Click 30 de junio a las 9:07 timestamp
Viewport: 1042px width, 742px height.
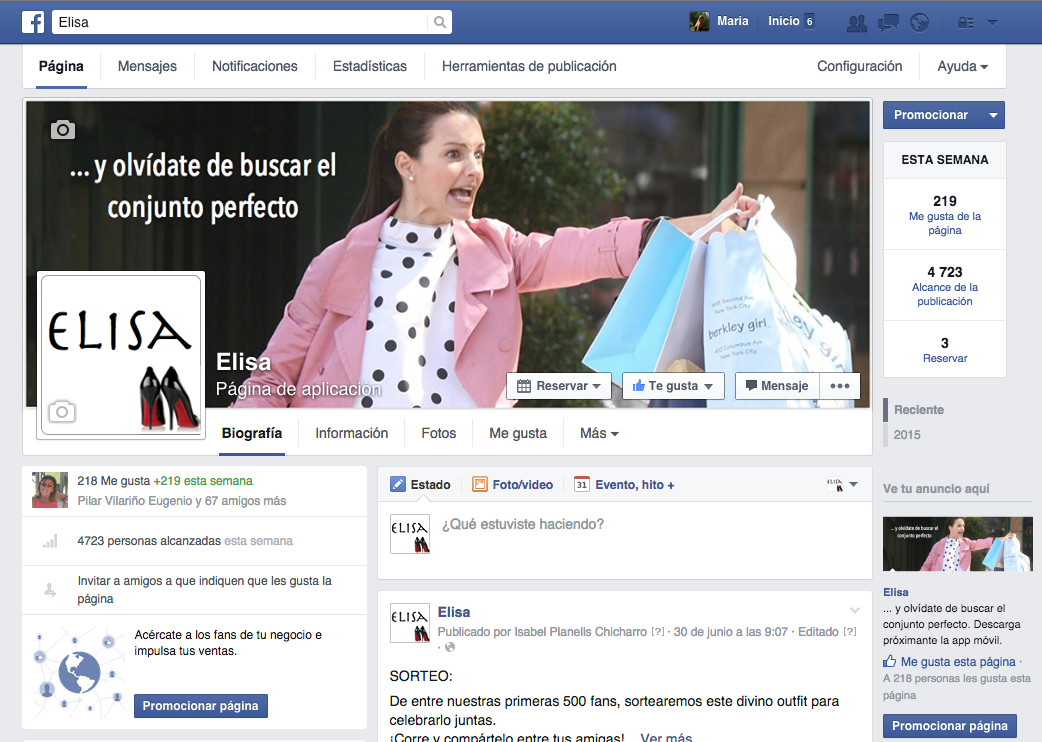click(730, 632)
